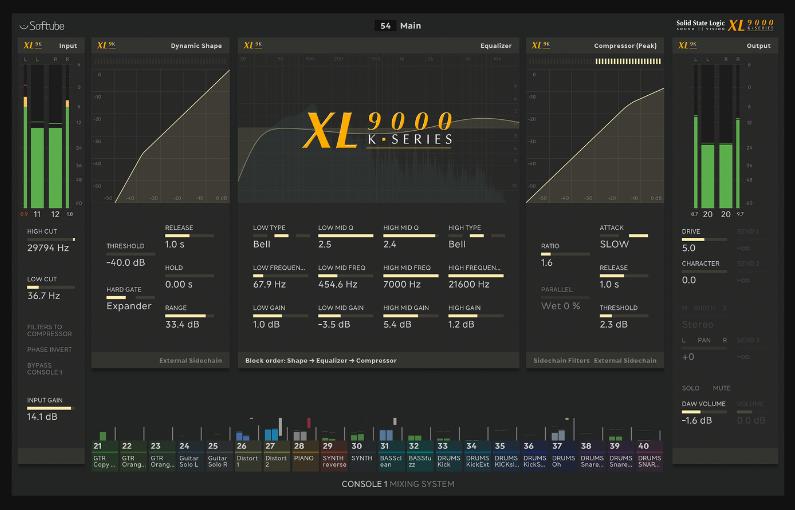Click Sidechain Filters in Compressor panel

(x=561, y=360)
